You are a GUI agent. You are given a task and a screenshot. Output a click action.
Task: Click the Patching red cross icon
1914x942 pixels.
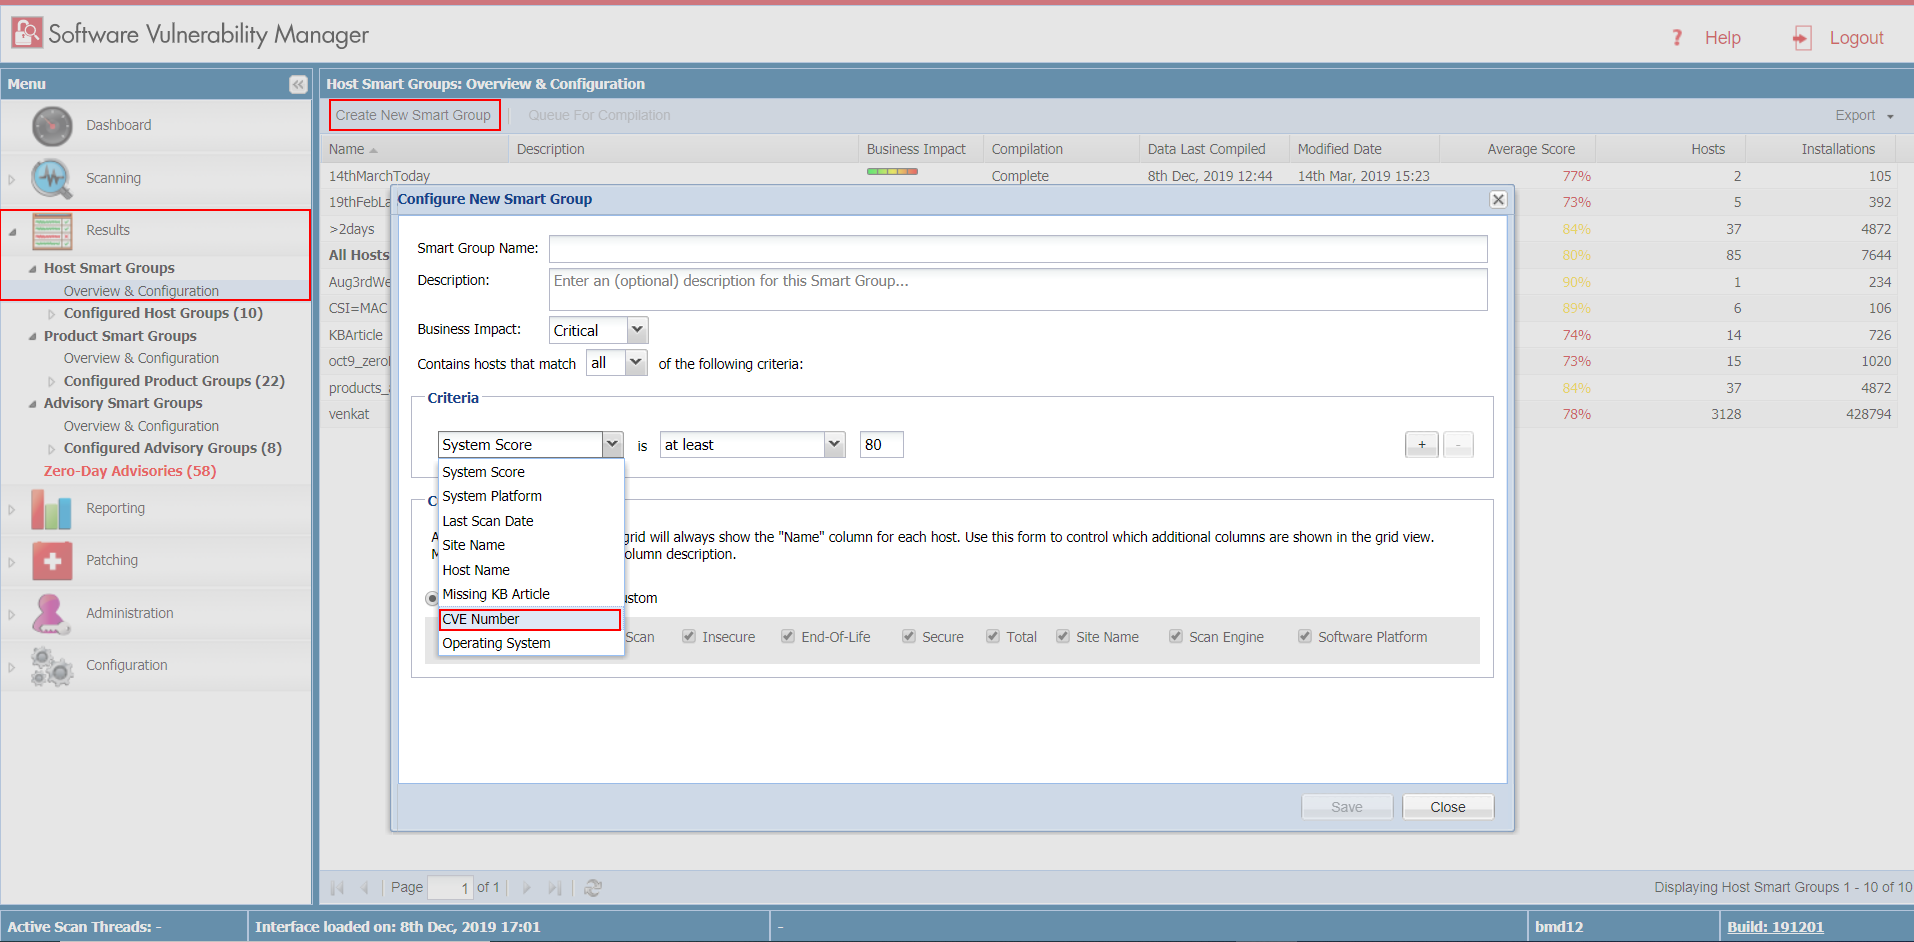tap(52, 561)
